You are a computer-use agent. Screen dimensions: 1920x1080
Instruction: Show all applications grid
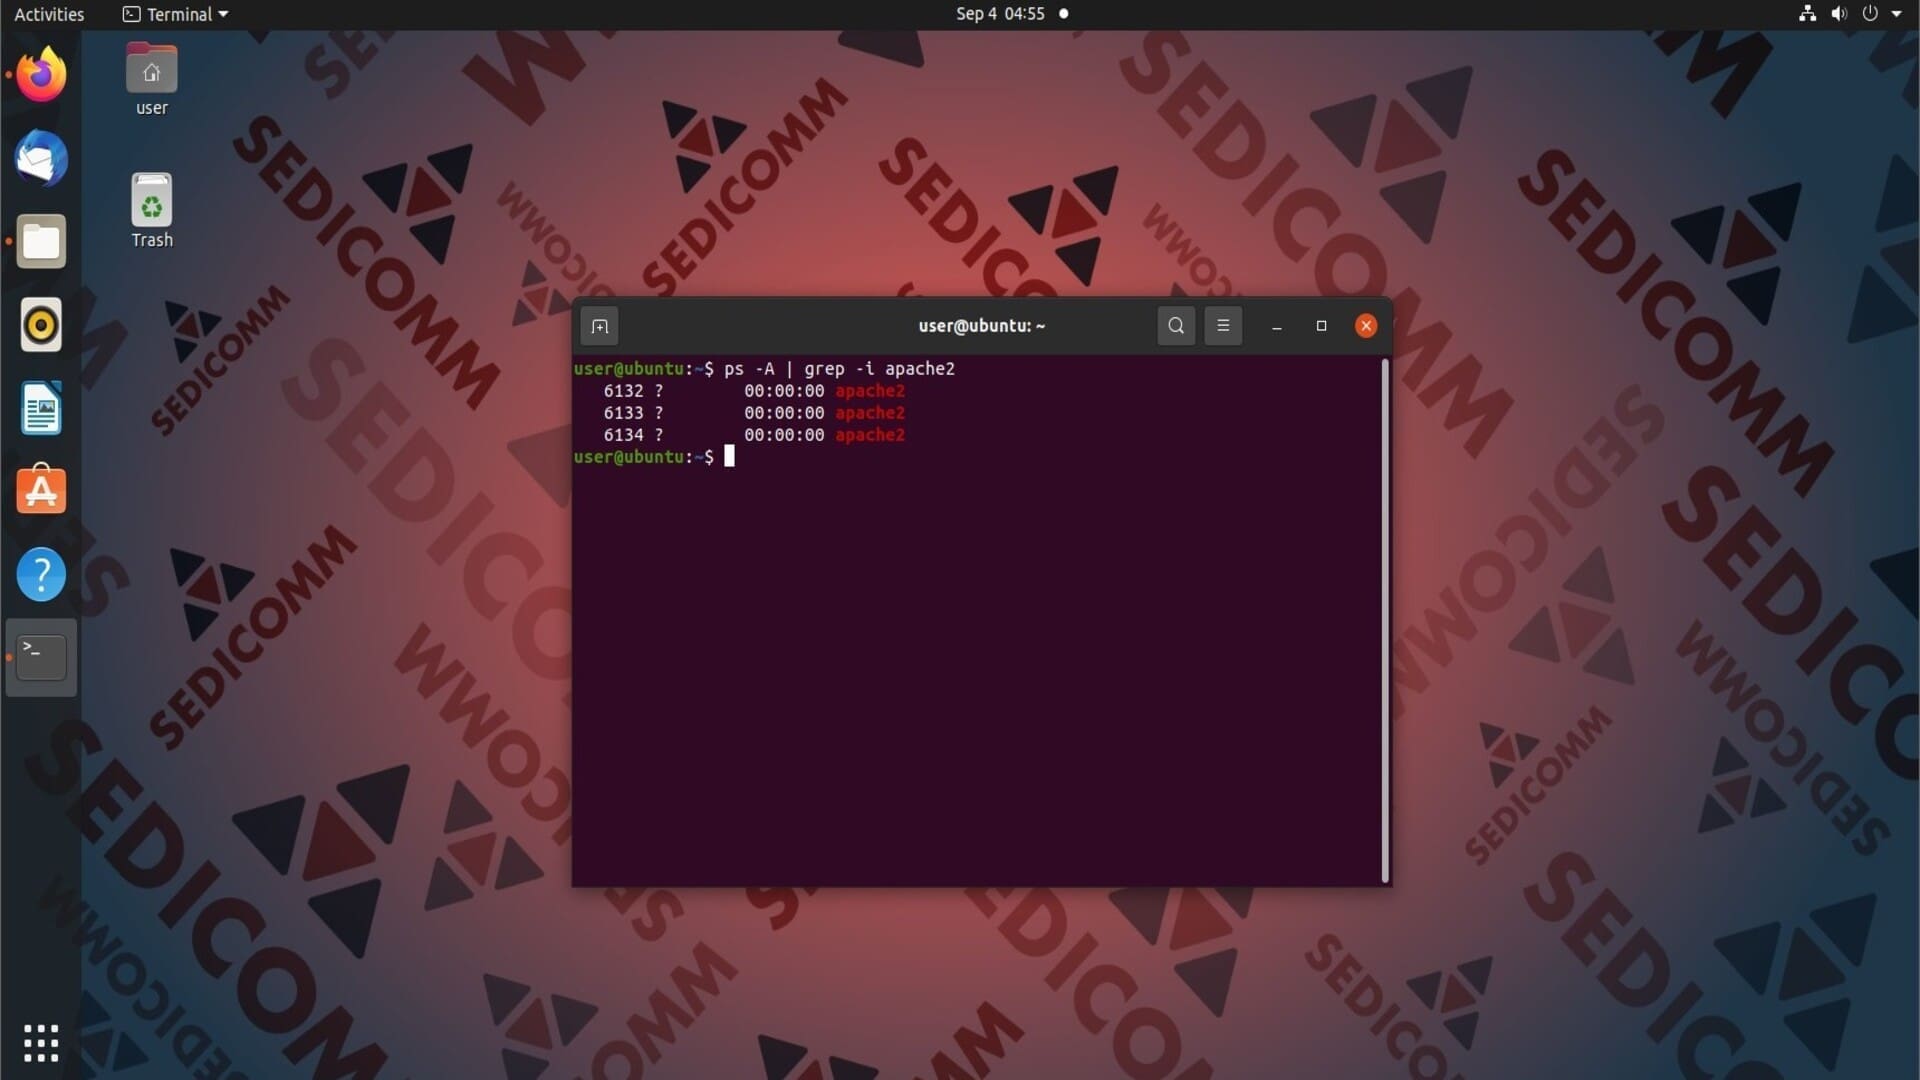[x=41, y=1043]
